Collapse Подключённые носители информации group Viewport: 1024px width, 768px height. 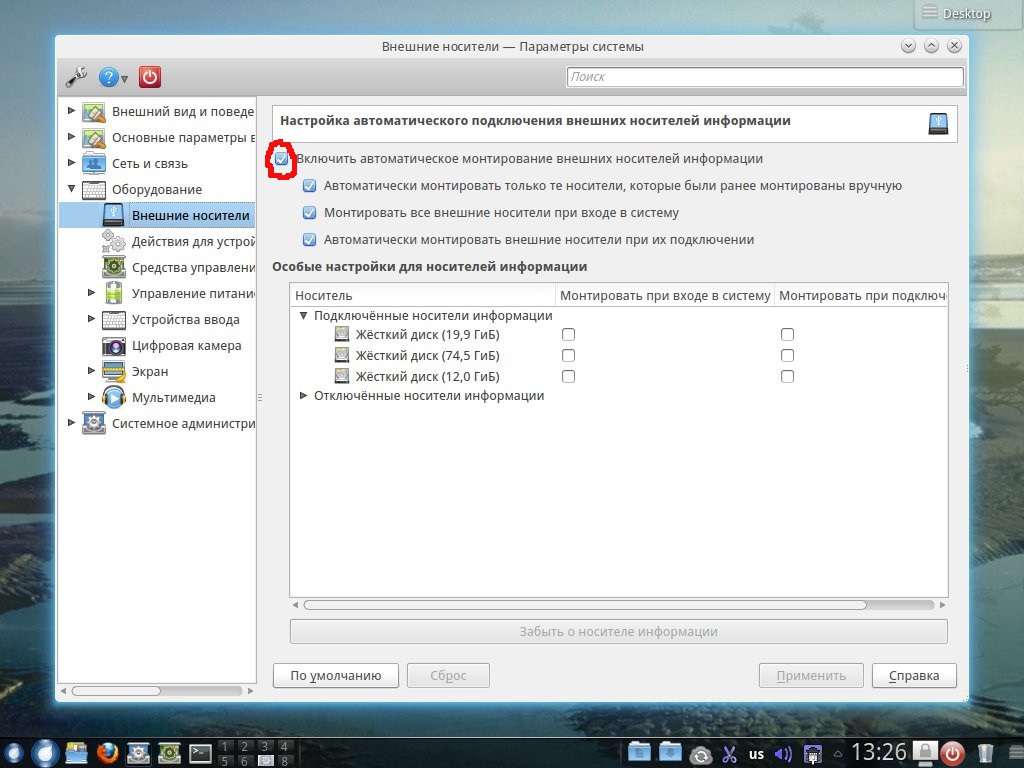click(303, 315)
